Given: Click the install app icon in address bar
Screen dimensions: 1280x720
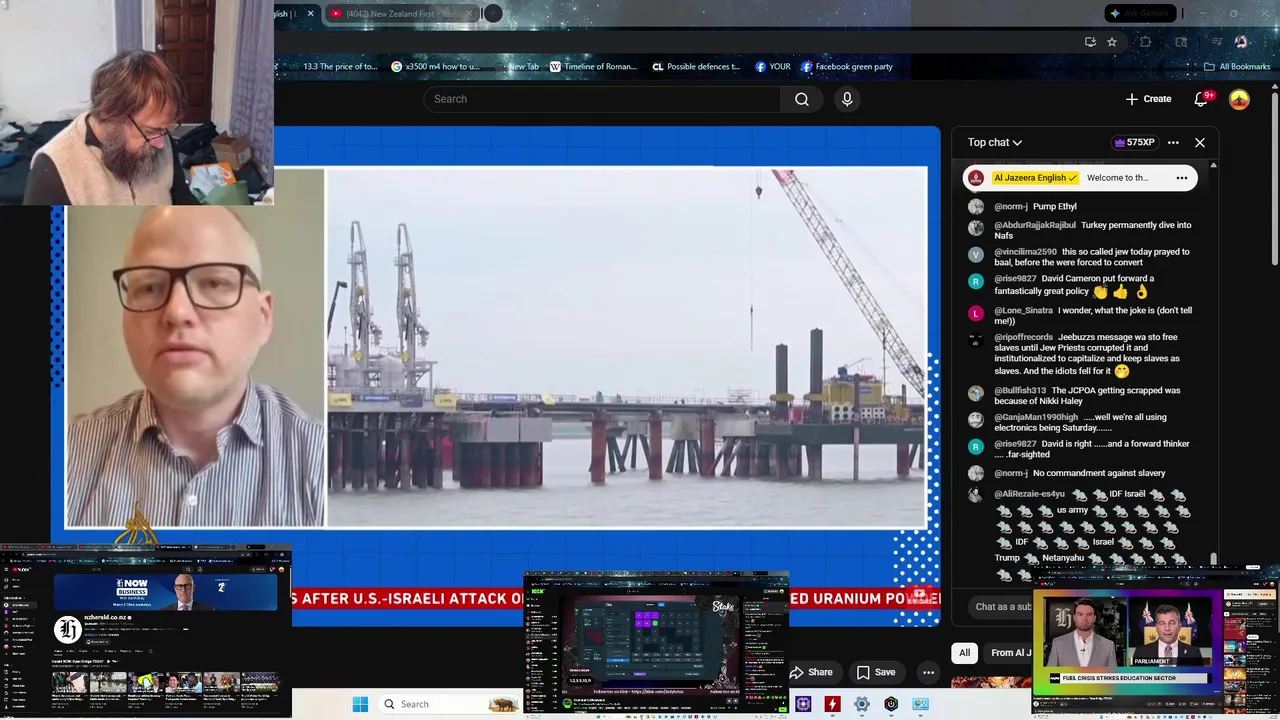Looking at the screenshot, I should (x=1090, y=42).
